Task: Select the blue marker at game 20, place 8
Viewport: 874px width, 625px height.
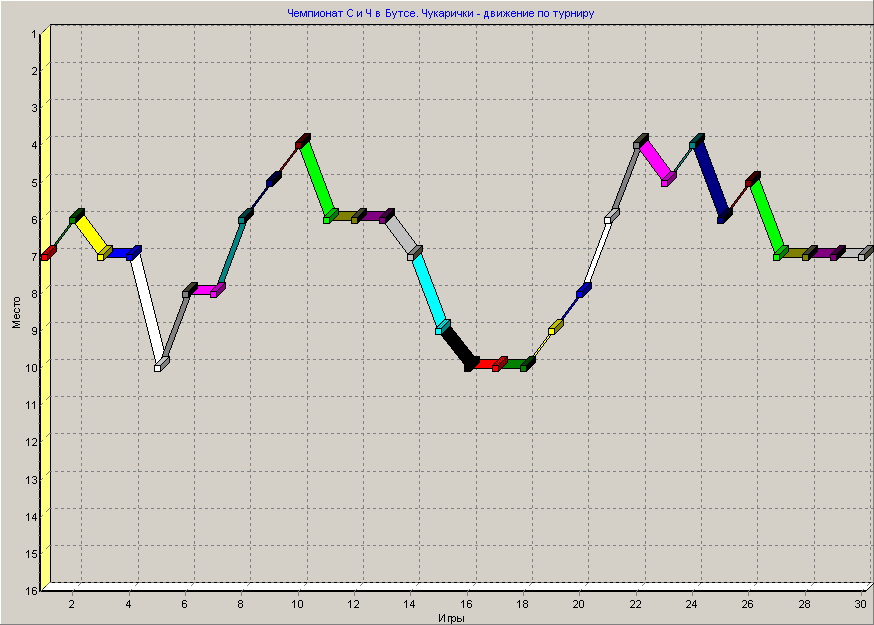Action: (x=584, y=290)
